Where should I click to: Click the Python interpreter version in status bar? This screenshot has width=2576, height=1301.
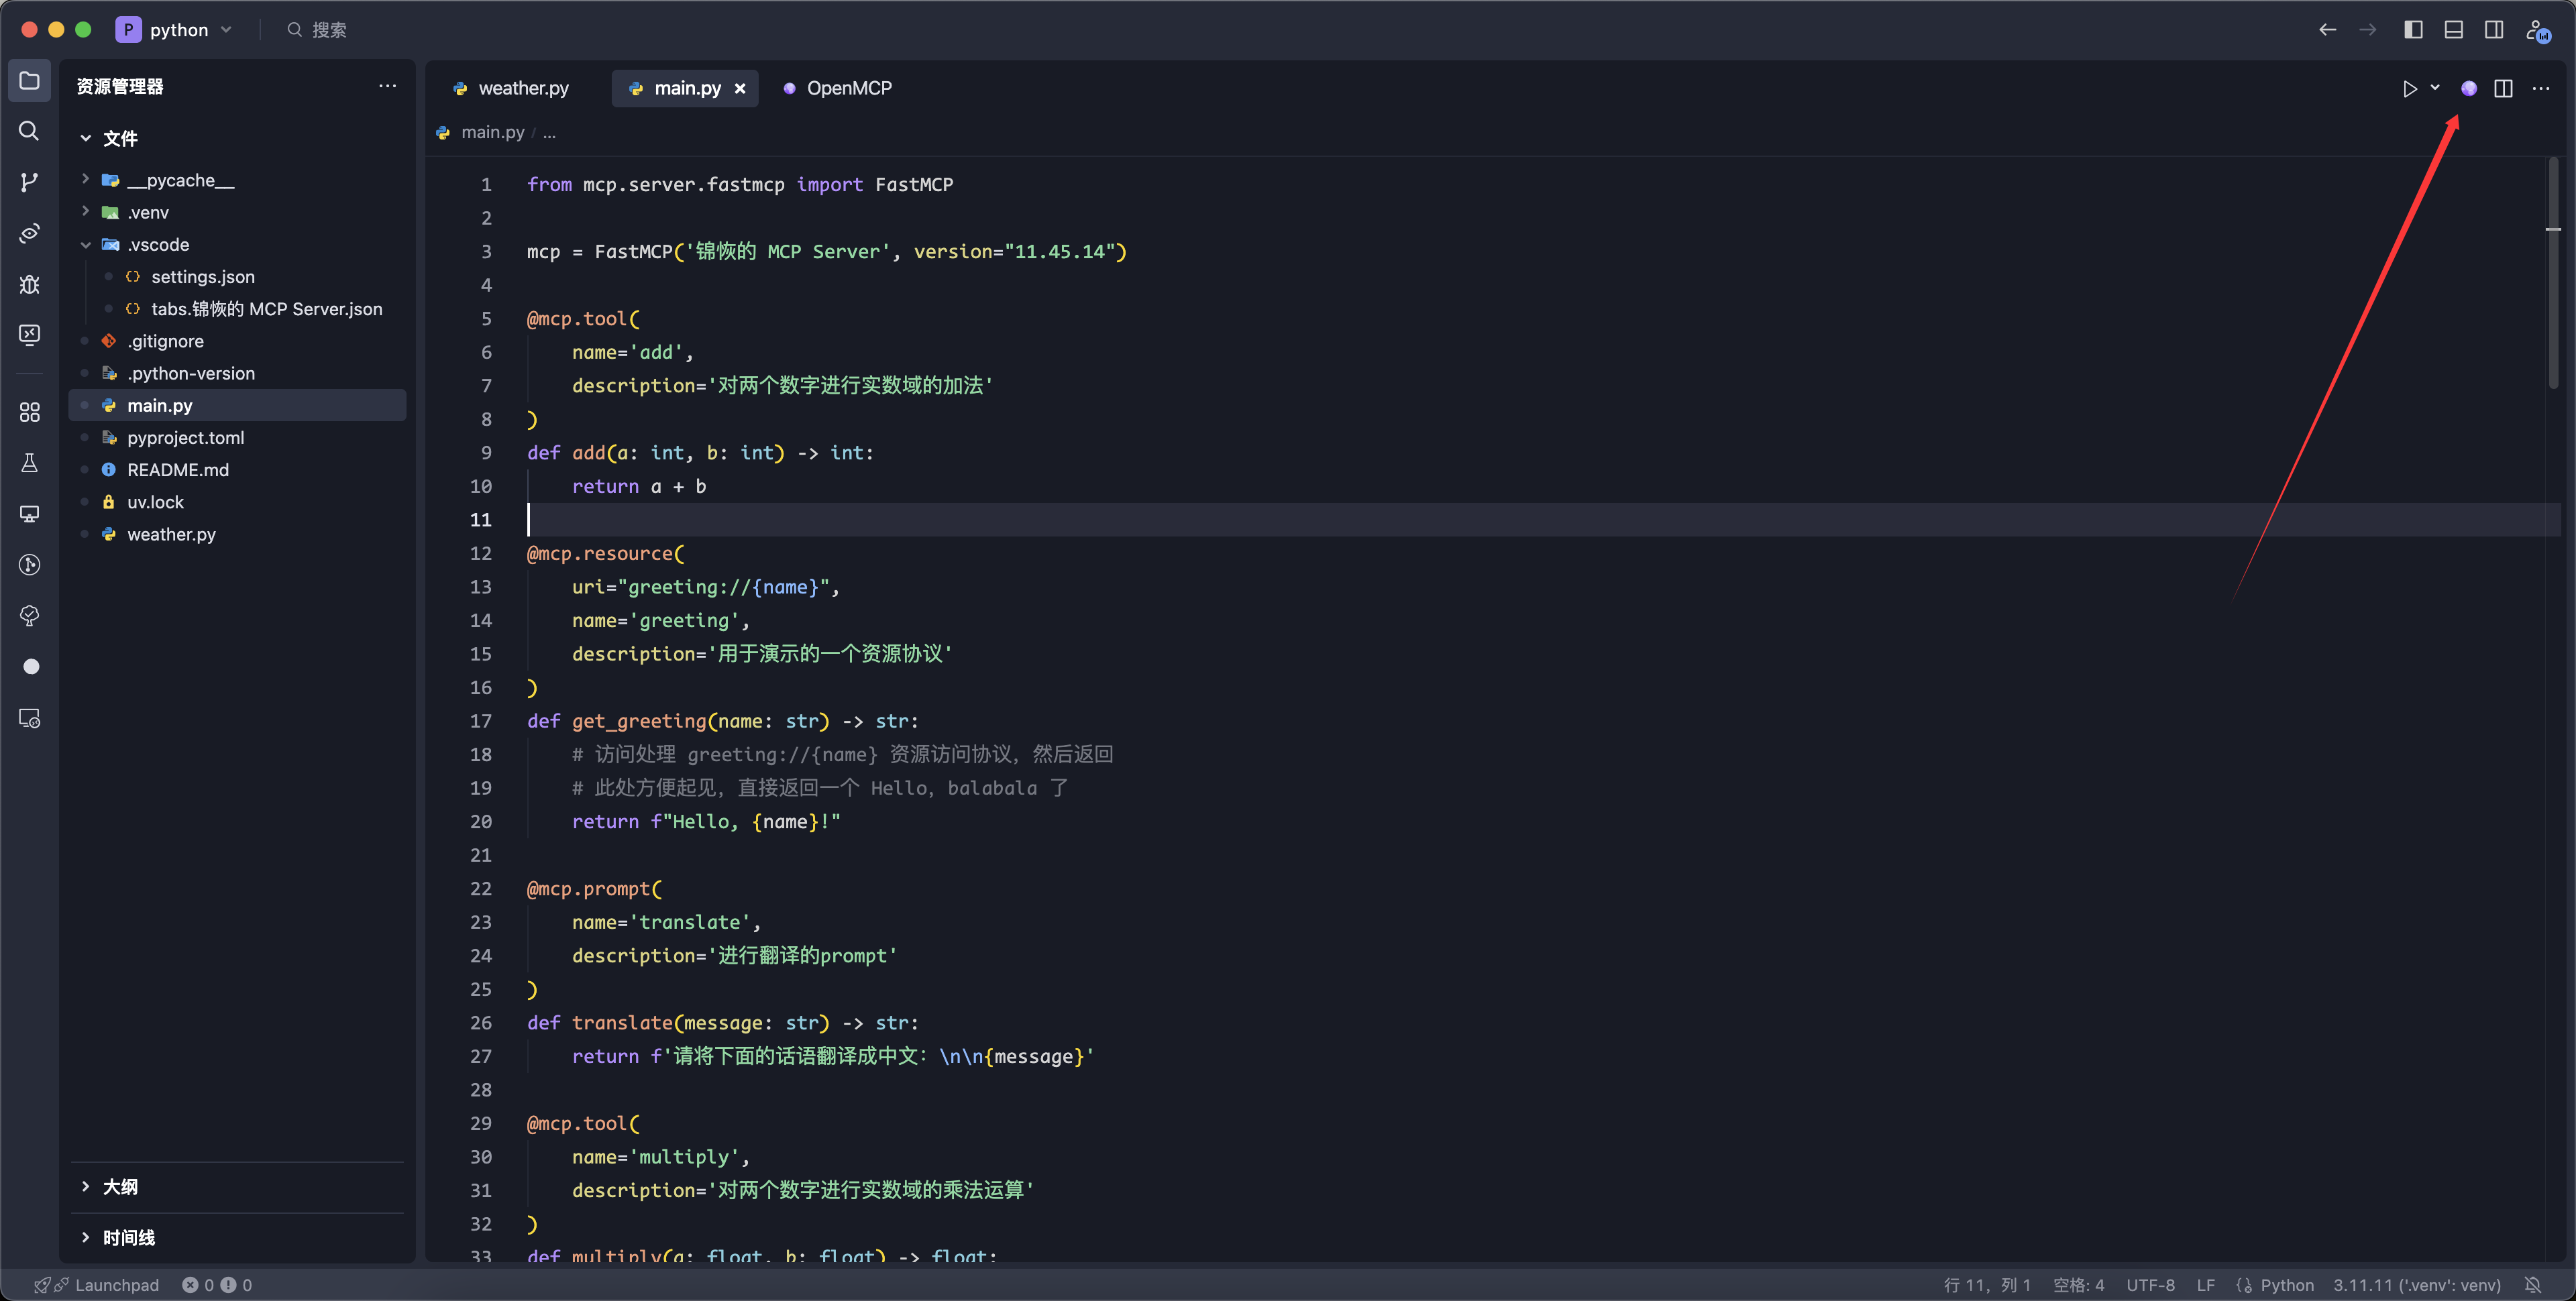pyautogui.click(x=2416, y=1285)
